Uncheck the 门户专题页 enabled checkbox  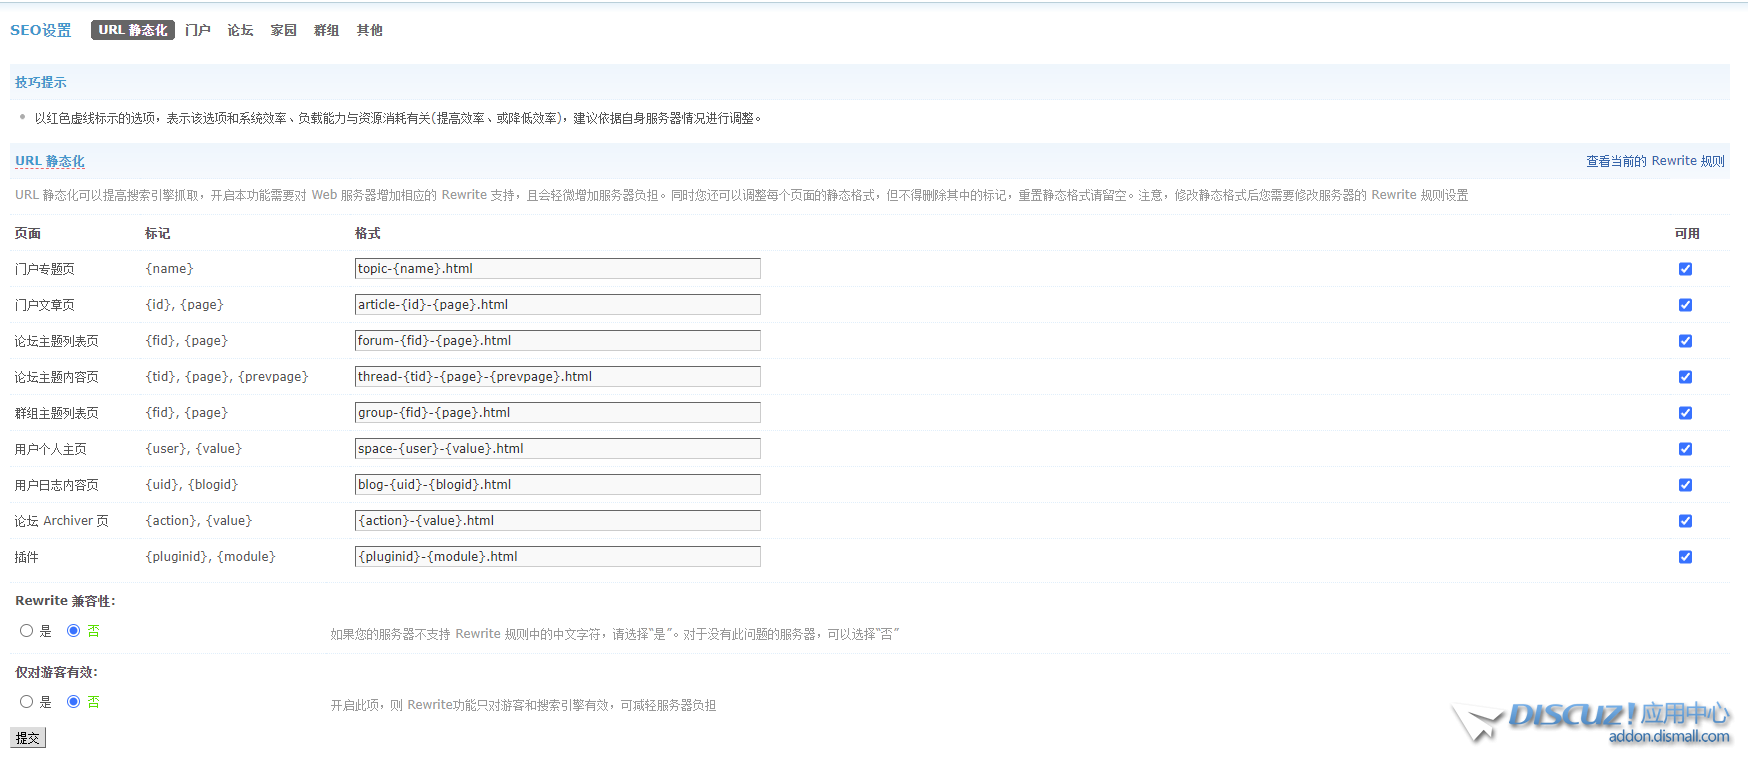click(1685, 269)
